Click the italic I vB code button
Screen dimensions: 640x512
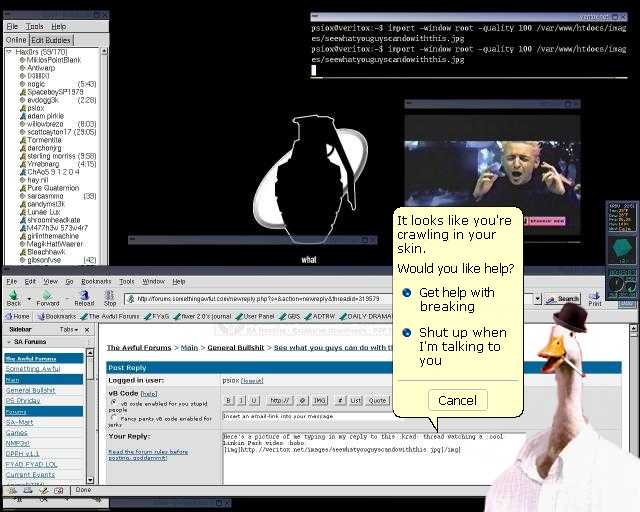(x=241, y=401)
